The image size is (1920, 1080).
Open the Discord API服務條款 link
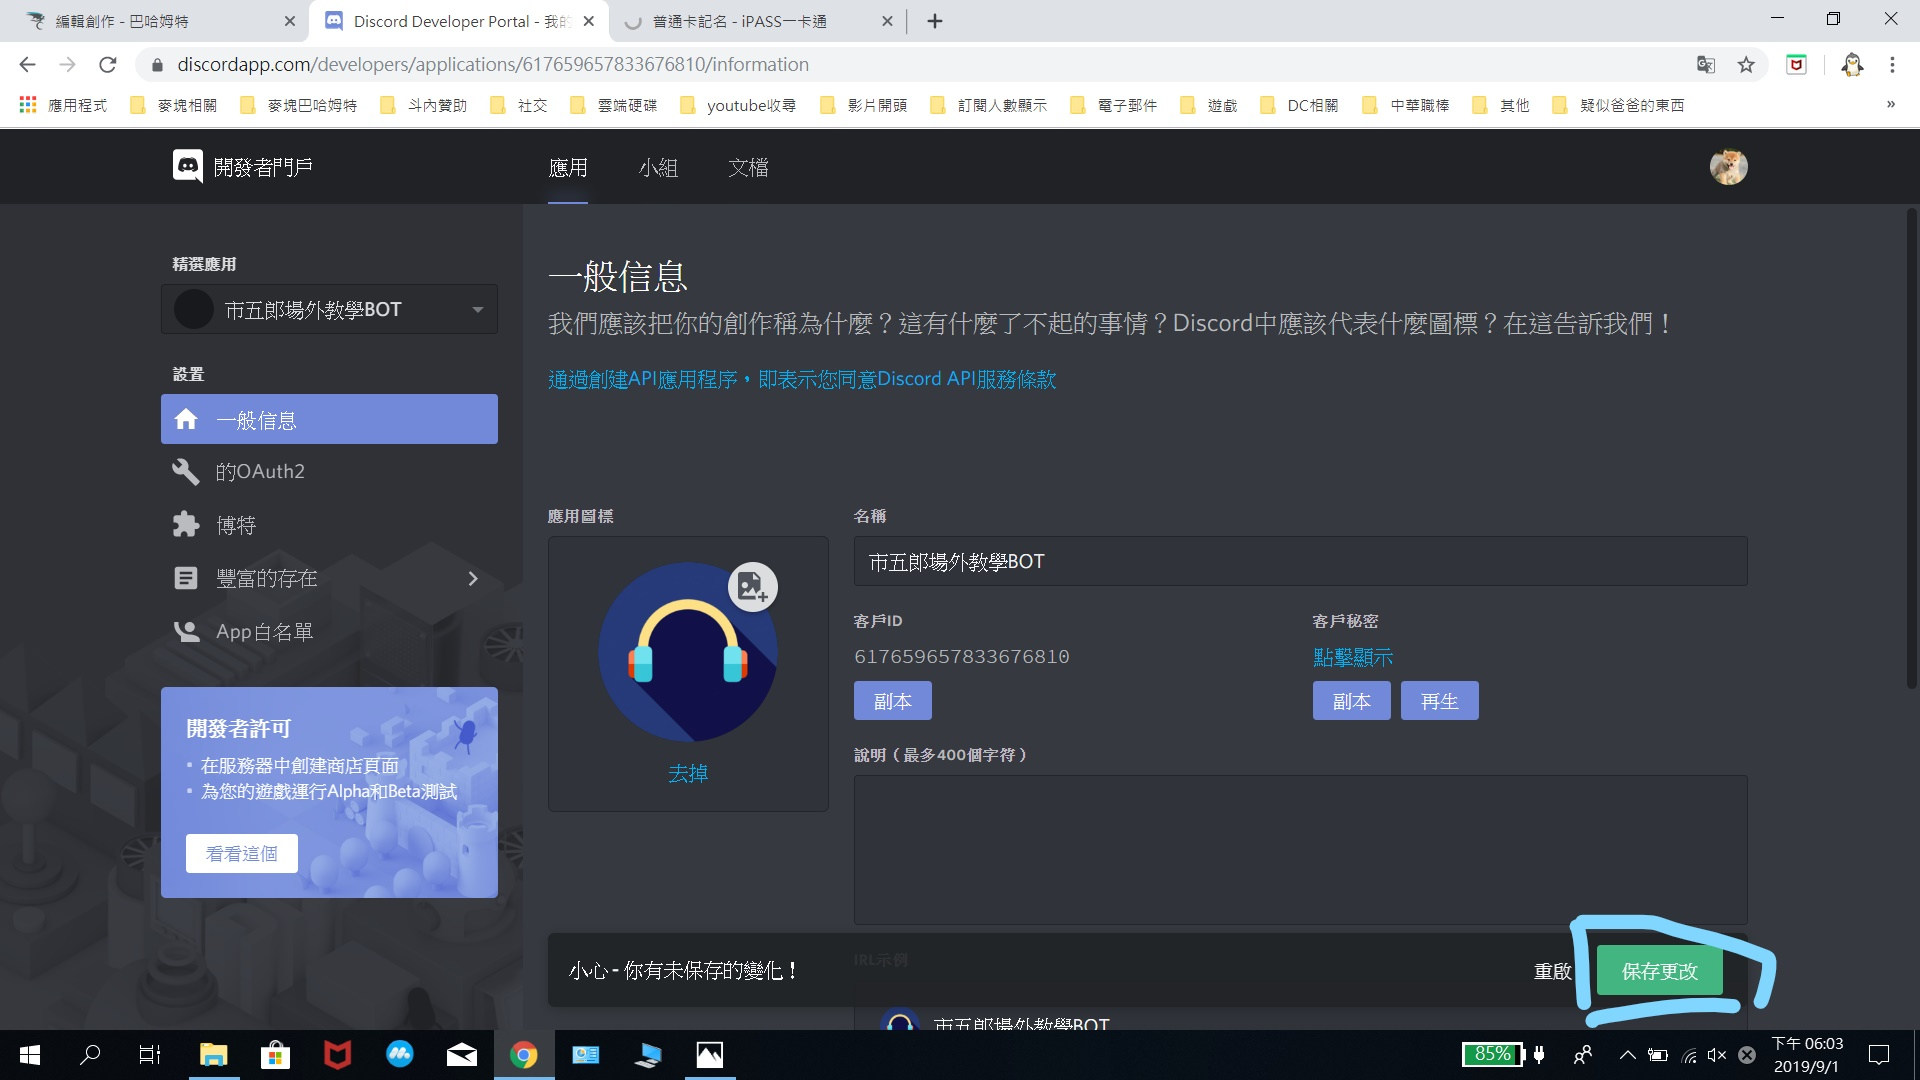802,379
